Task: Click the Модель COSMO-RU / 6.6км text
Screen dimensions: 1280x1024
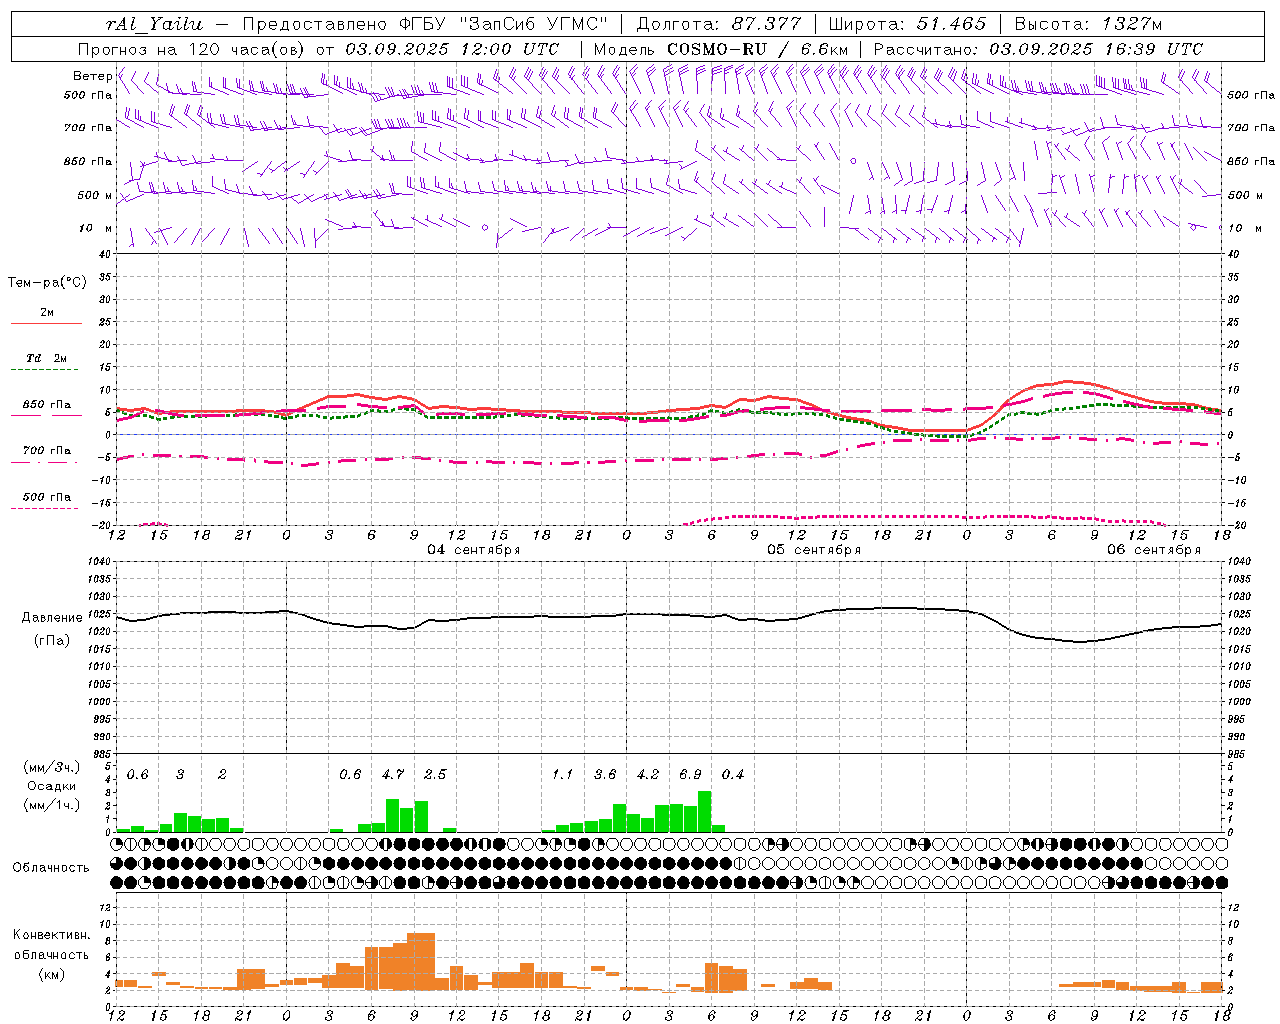Action: pos(720,49)
